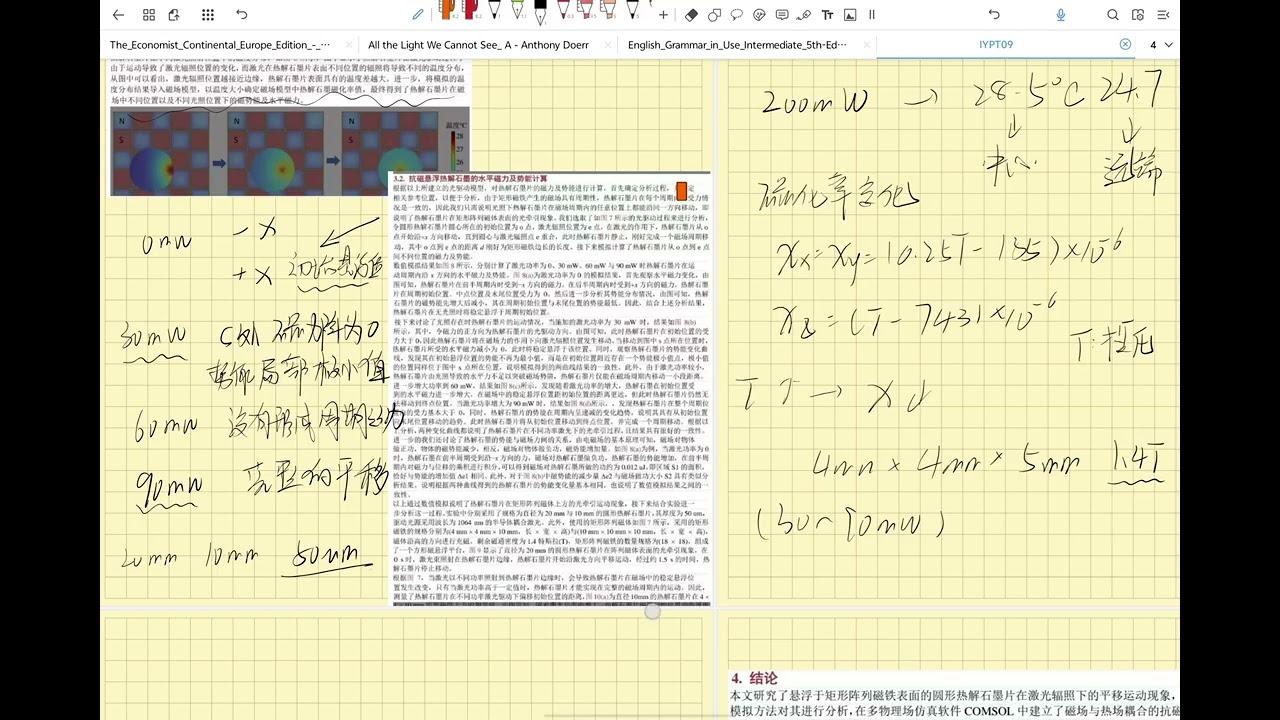Search the note with magnifier
1280x720 pixels.
tap(1113, 15)
